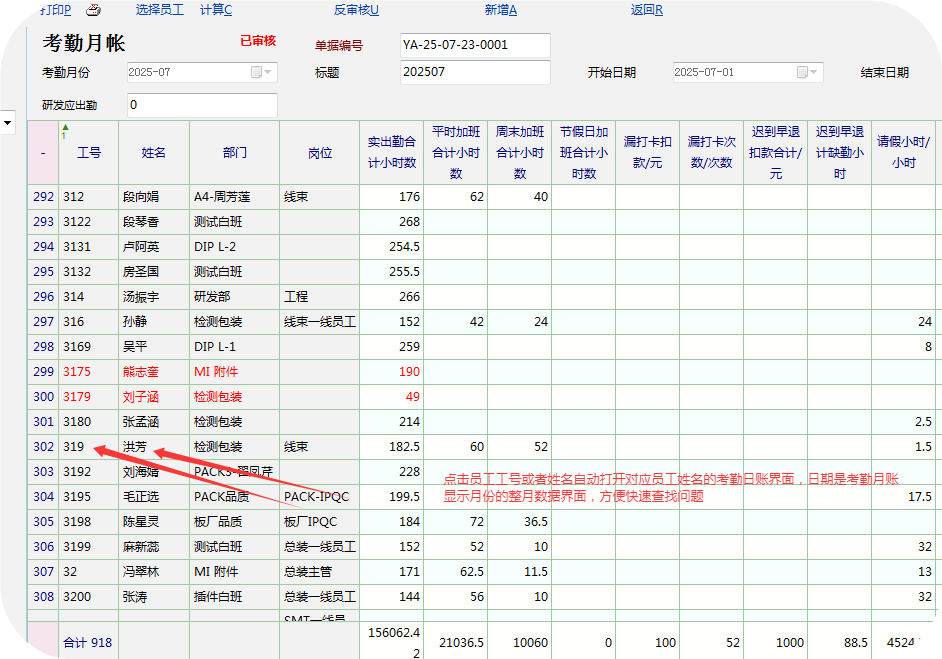Viewport: 942px width, 659px height.
Task: Open the small dropdown at left edge
Action: coord(8,122)
